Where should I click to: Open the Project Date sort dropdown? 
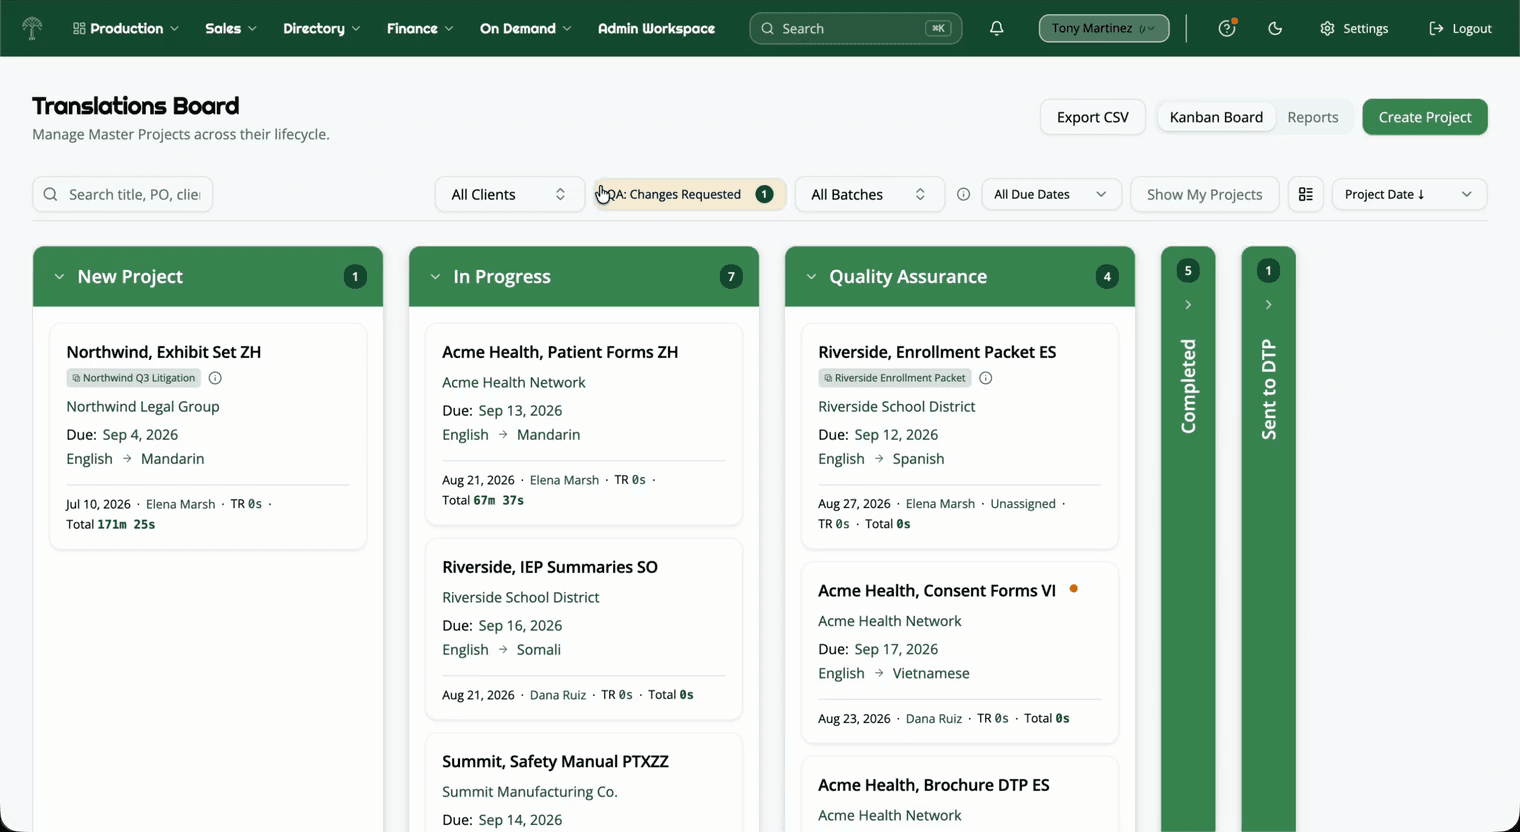click(x=1409, y=194)
